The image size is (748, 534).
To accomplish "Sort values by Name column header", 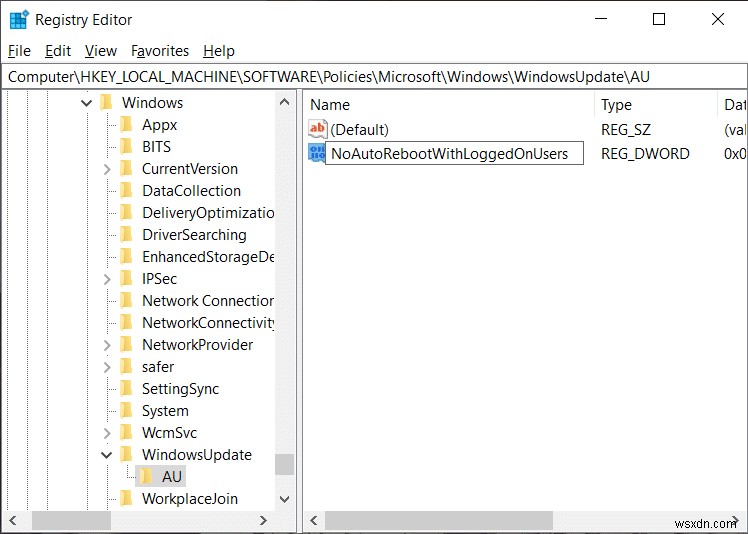I will pos(449,105).
